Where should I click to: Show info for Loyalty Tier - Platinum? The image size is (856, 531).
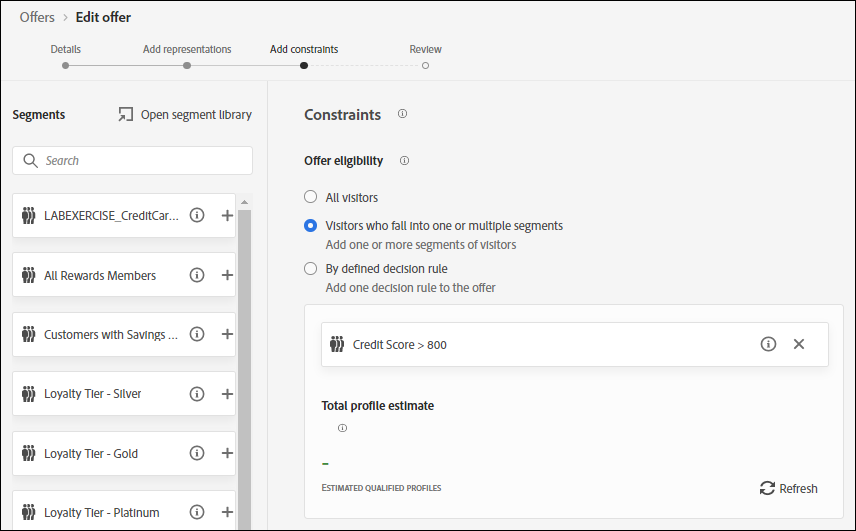click(x=197, y=512)
